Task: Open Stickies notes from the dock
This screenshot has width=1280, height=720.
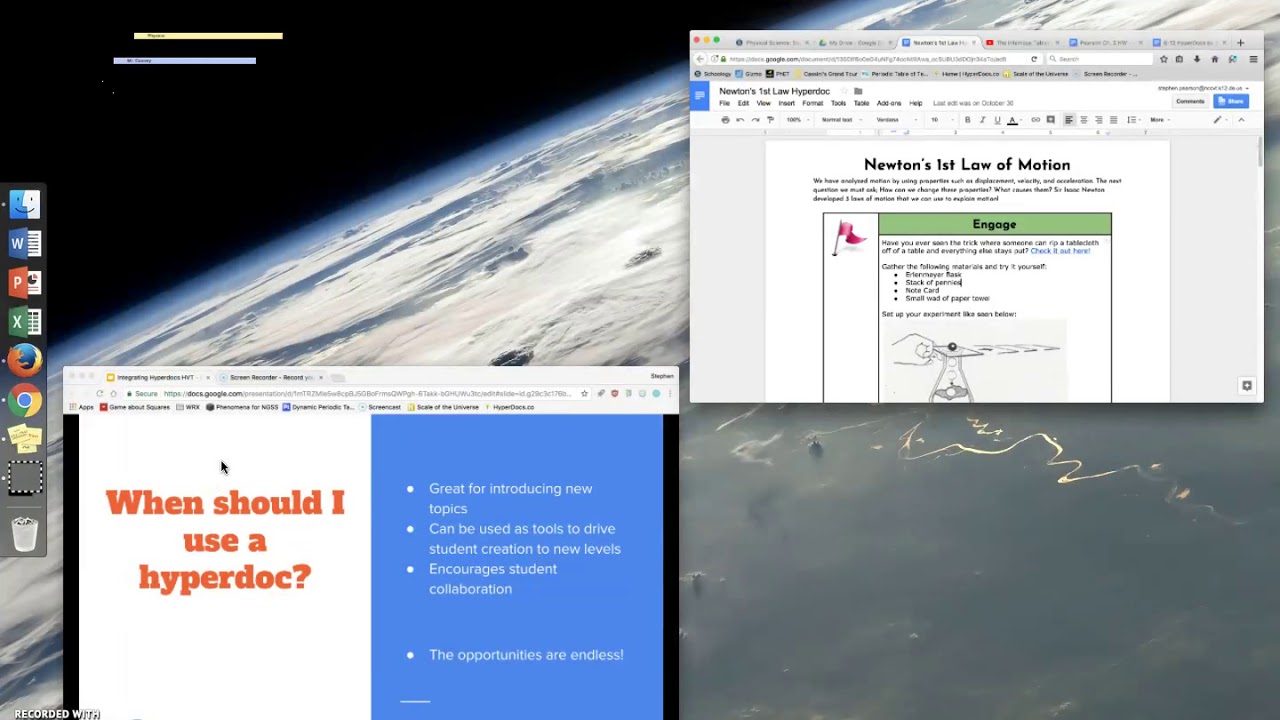Action: click(x=25, y=439)
